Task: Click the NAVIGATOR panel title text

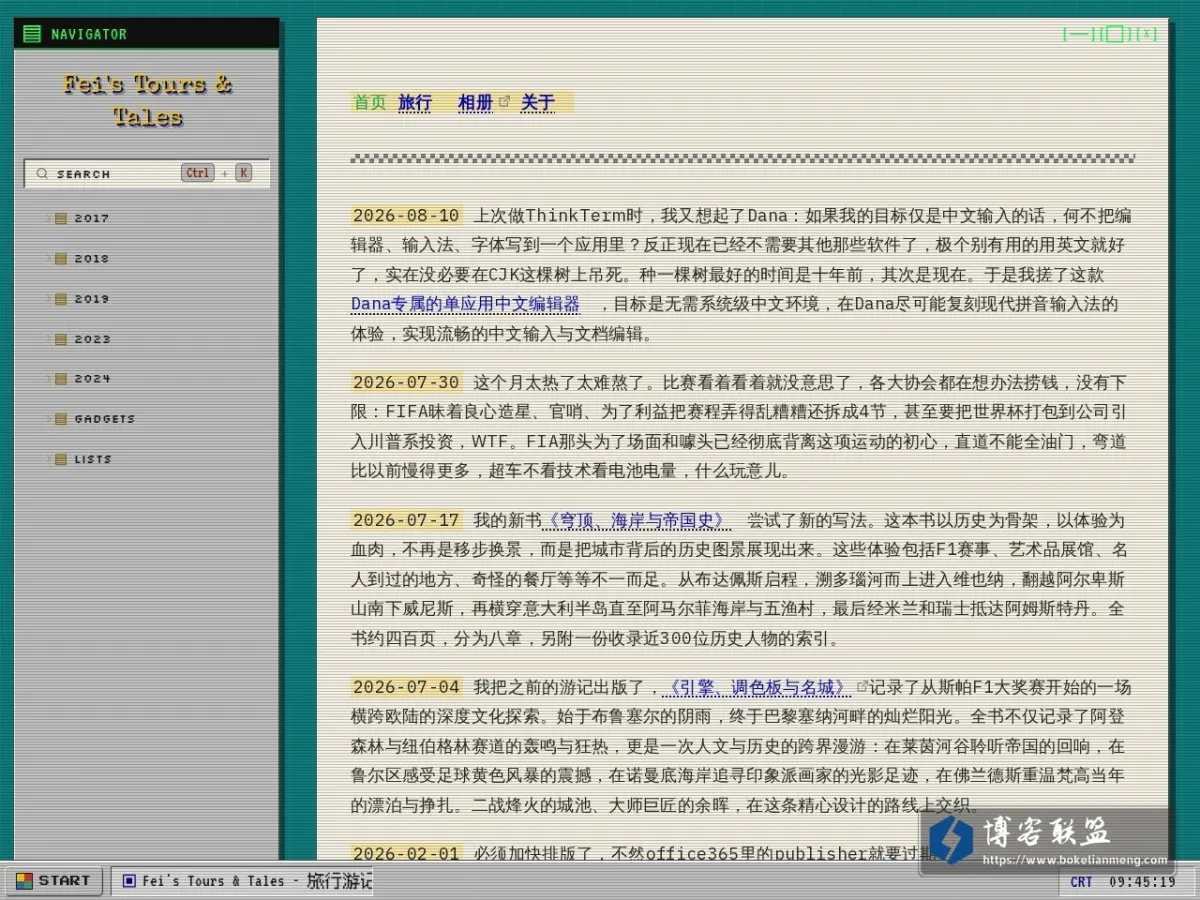Action: tap(89, 34)
